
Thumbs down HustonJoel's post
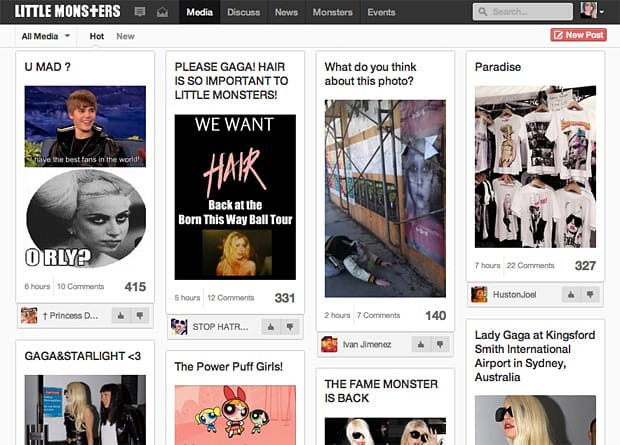(590, 295)
